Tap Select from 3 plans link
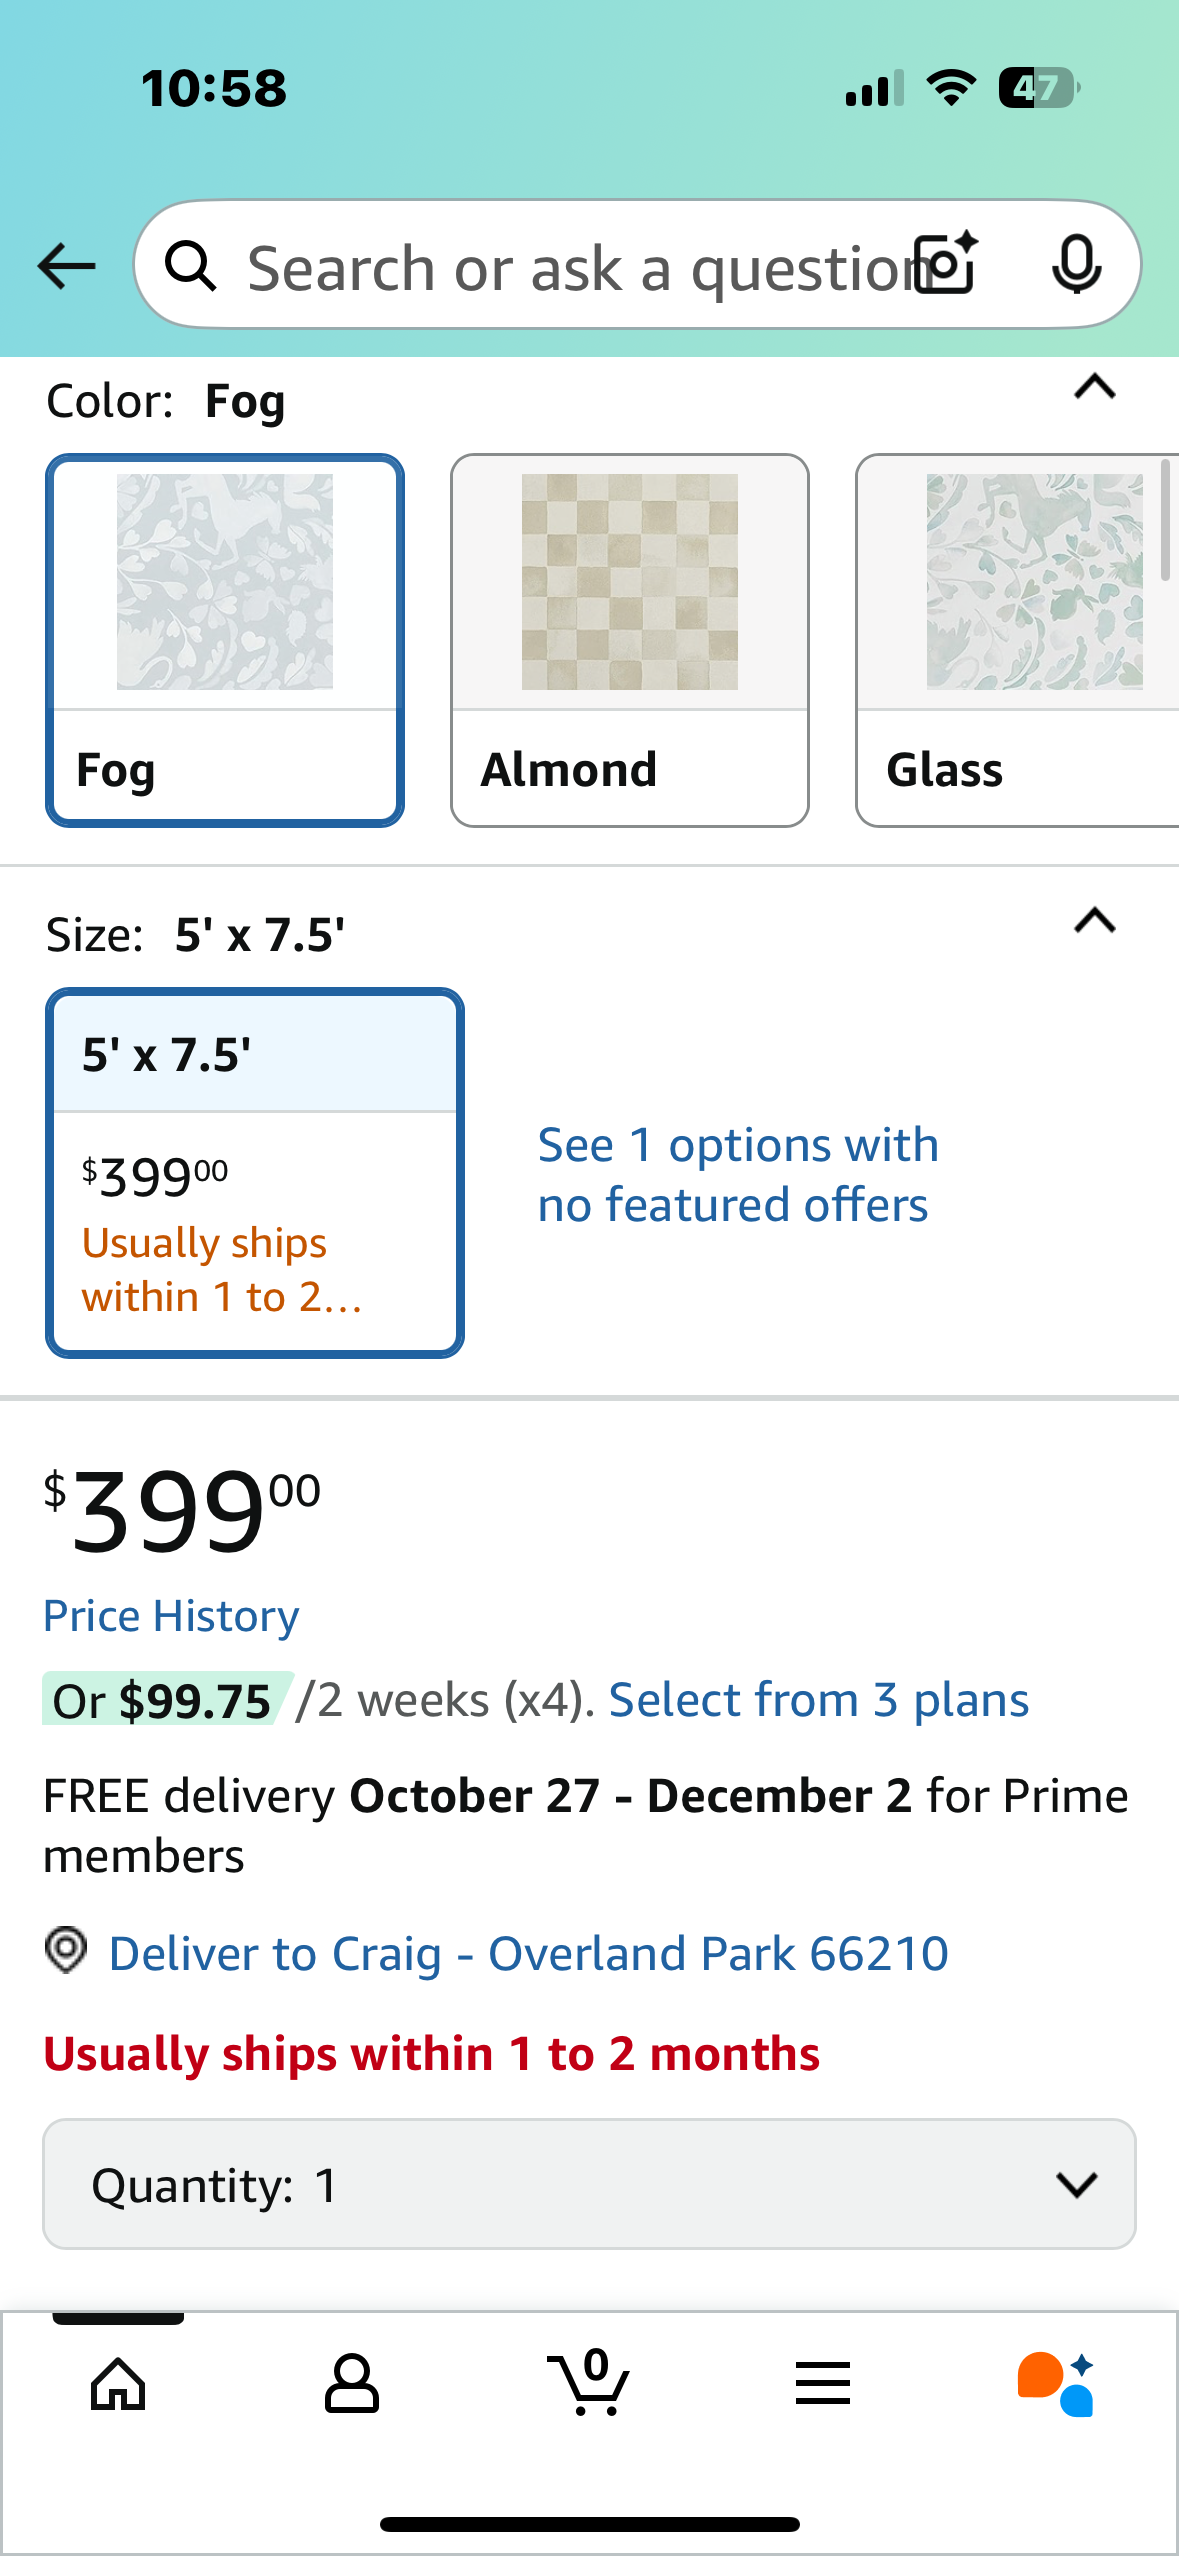1179x2556 pixels. (818, 1700)
